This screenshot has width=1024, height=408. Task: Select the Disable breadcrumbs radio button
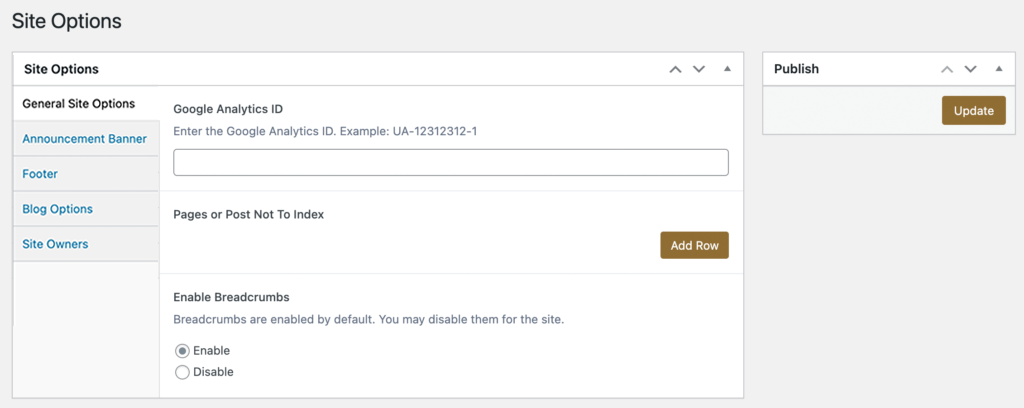pyautogui.click(x=182, y=372)
